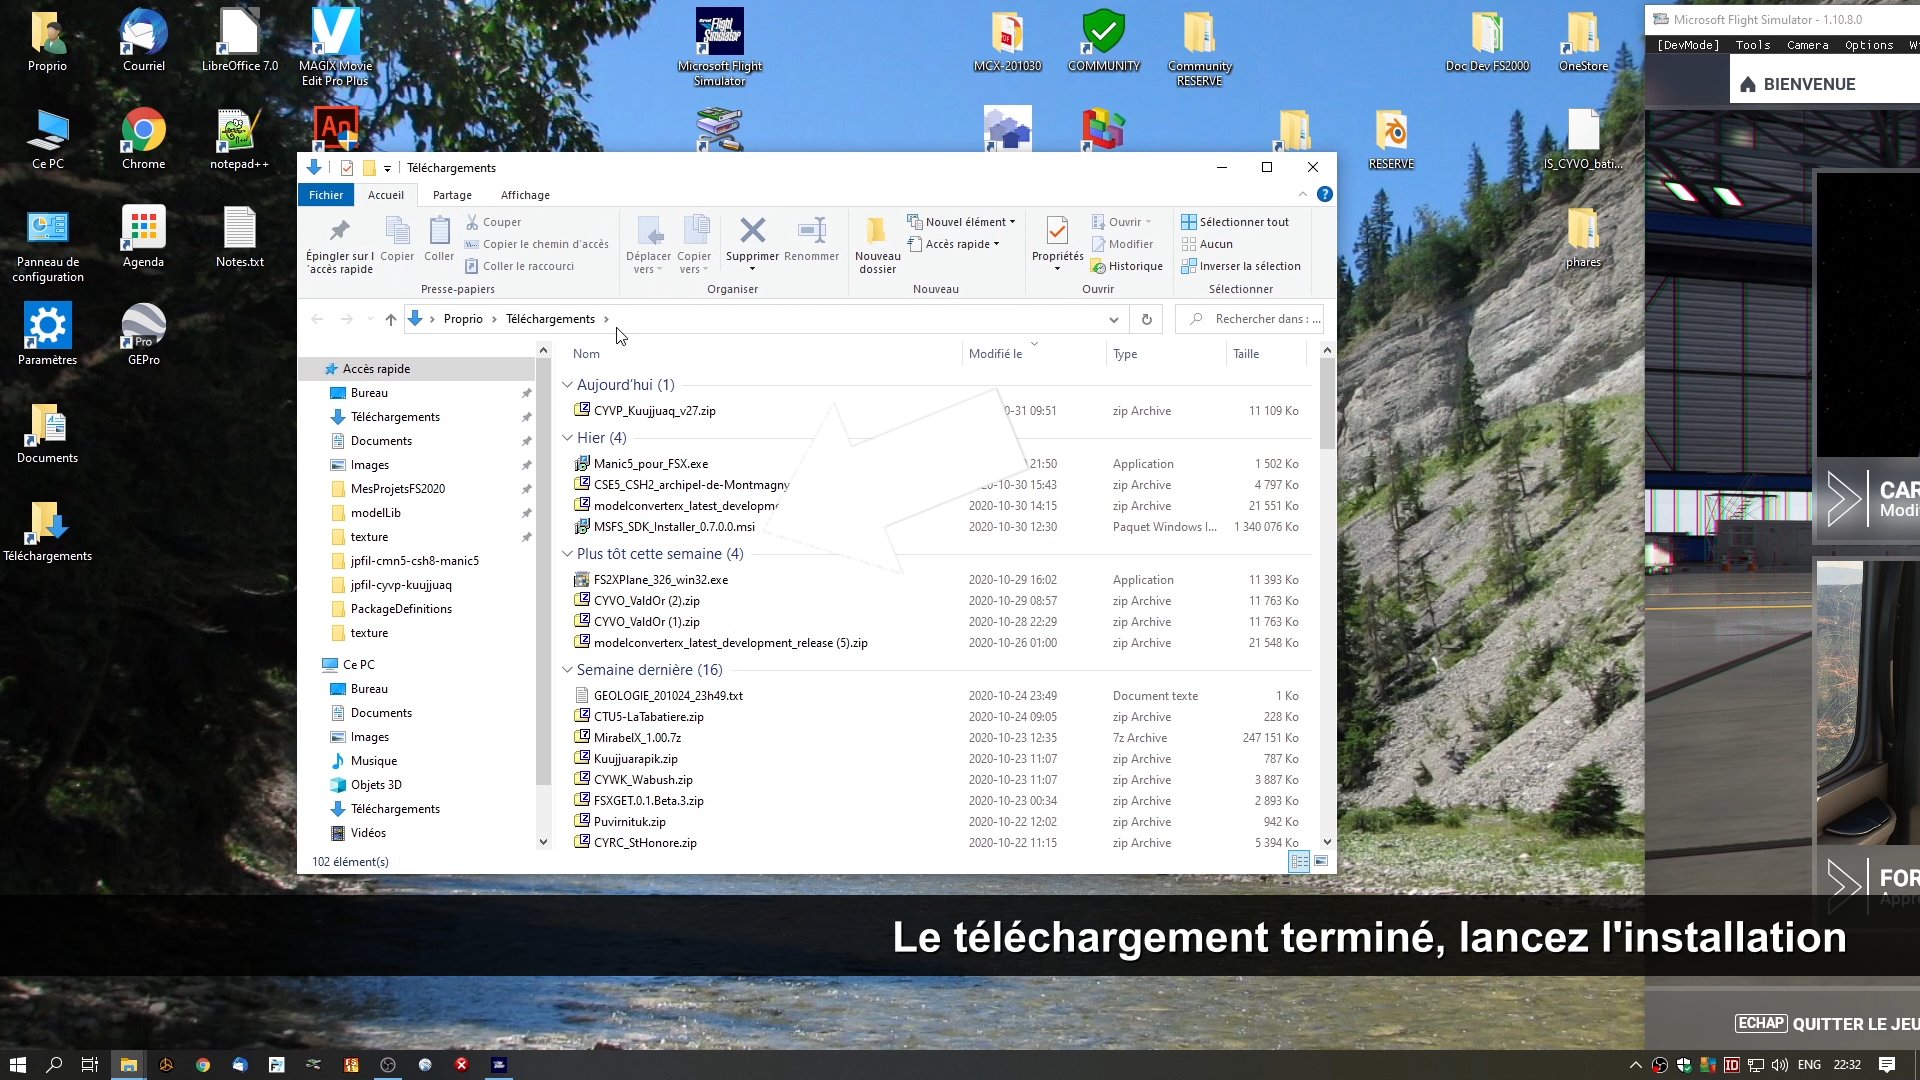1920x1080 pixels.
Task: Click the Épingler sur l'accès rapide pin icon
Action: [340, 232]
